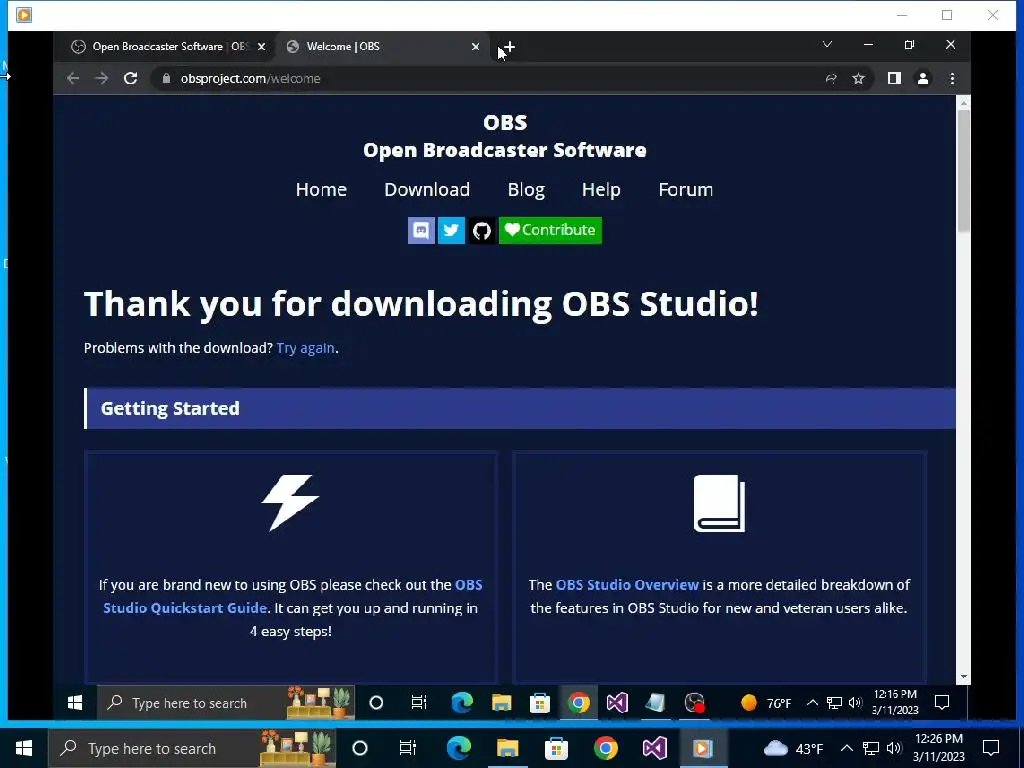Click outer taskbar search box

[x=191, y=748]
